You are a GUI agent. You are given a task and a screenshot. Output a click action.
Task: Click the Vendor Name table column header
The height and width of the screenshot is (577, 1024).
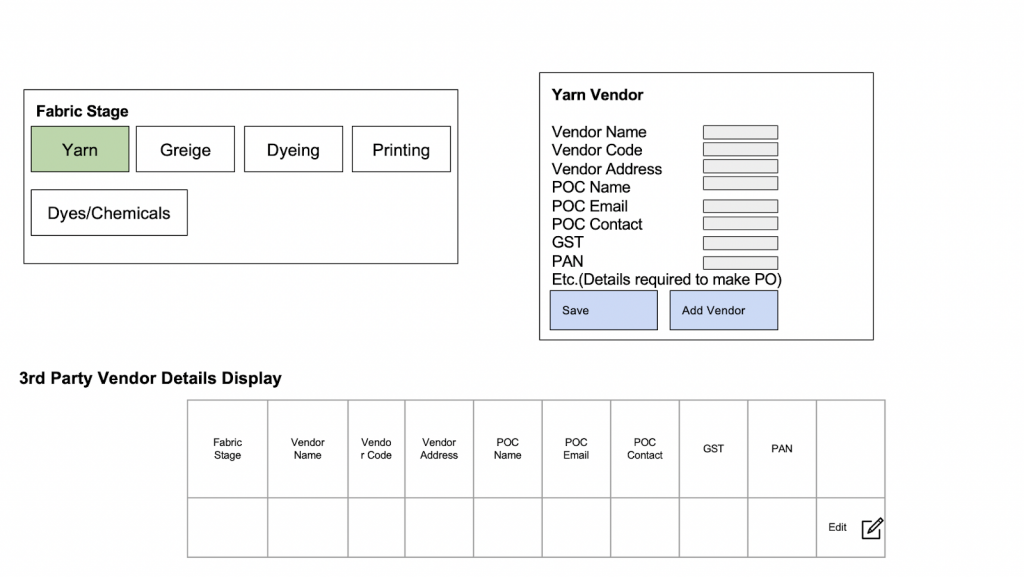(308, 449)
